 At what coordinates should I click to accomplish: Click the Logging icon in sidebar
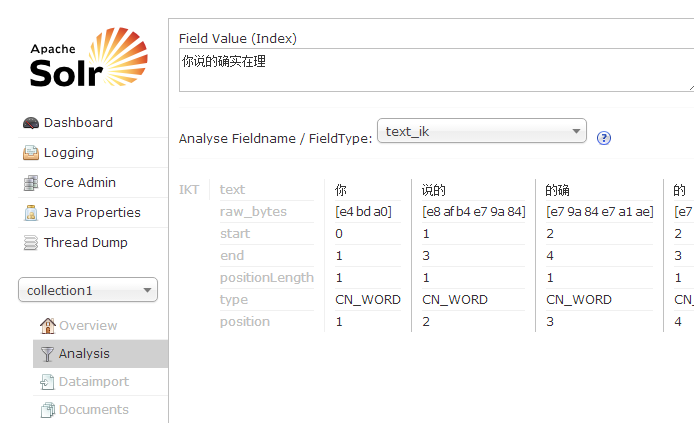(x=31, y=153)
